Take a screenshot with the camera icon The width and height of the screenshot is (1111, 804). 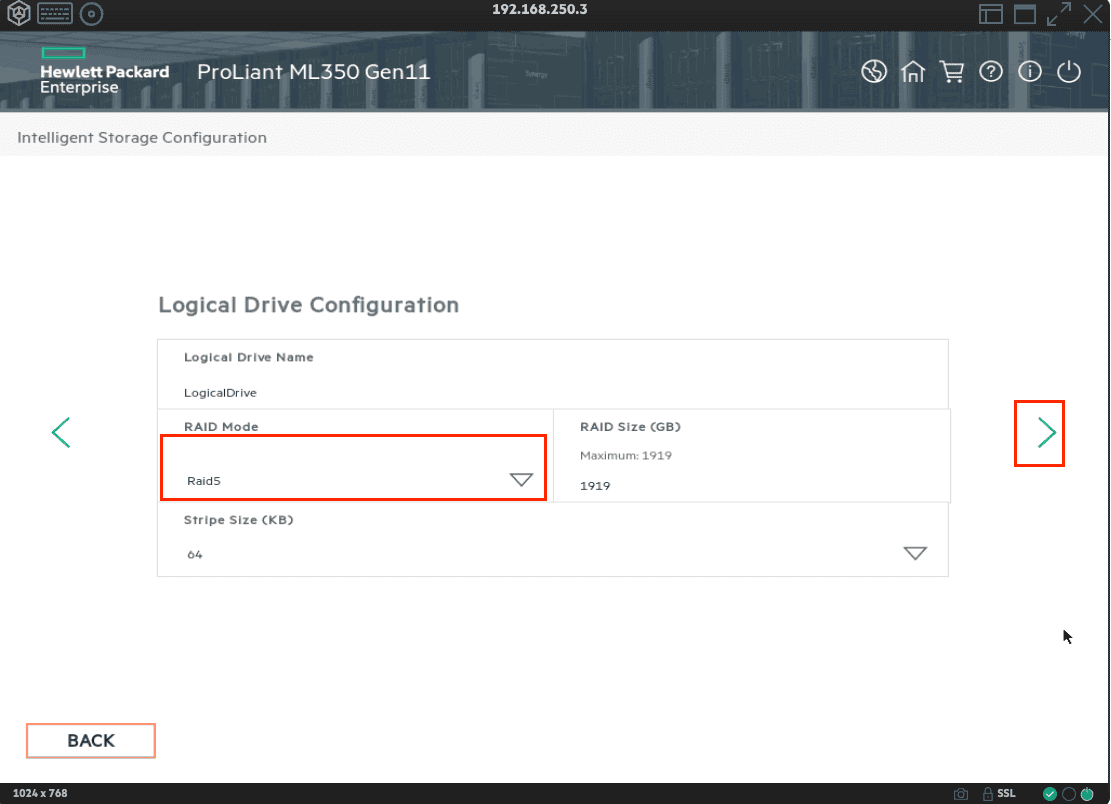click(960, 794)
